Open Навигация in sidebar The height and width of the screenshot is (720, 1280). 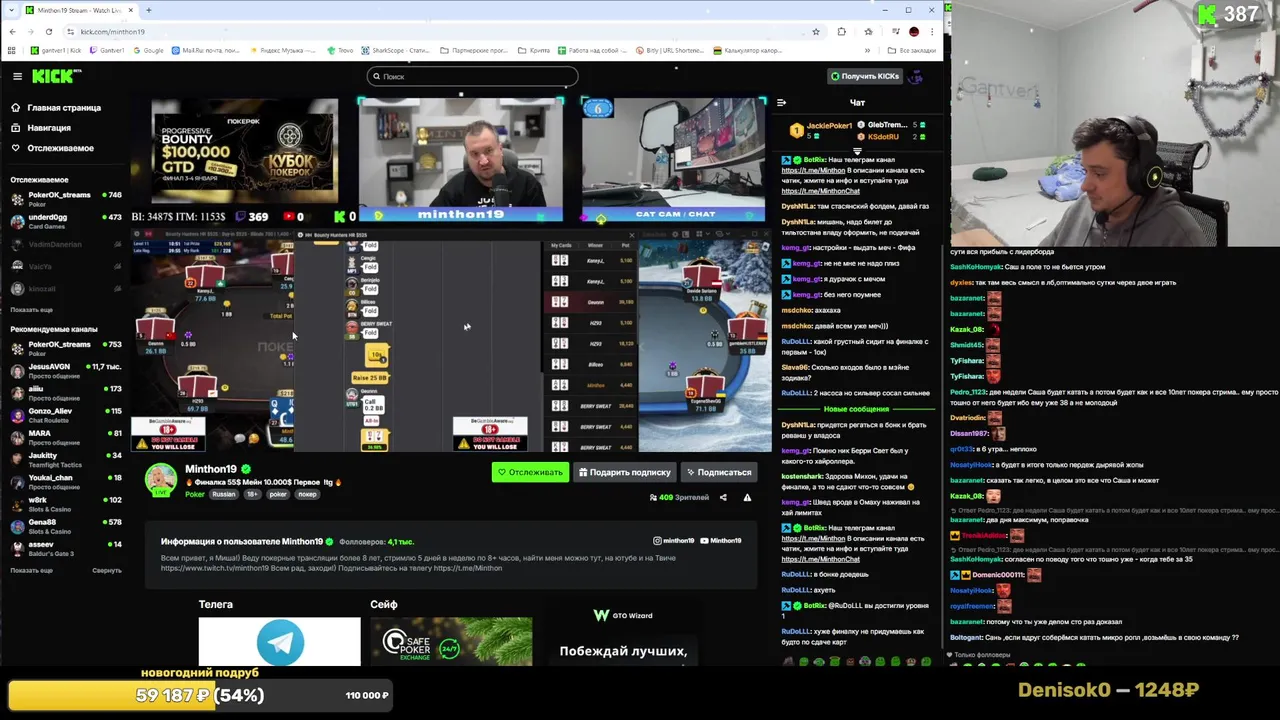pyautogui.click(x=41, y=128)
